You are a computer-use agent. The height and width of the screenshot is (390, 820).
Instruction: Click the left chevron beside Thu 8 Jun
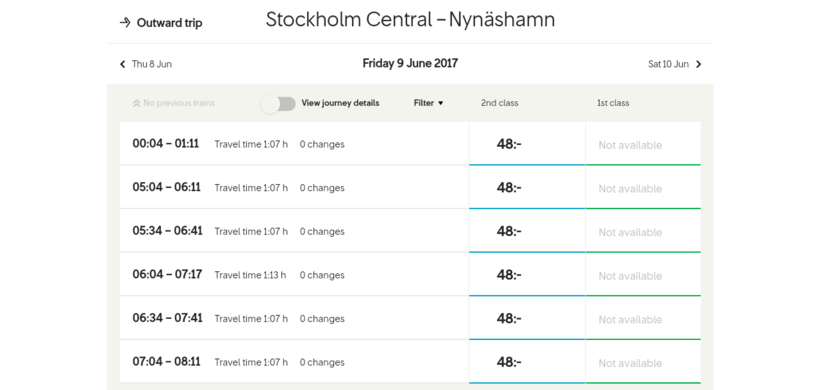[x=122, y=64]
